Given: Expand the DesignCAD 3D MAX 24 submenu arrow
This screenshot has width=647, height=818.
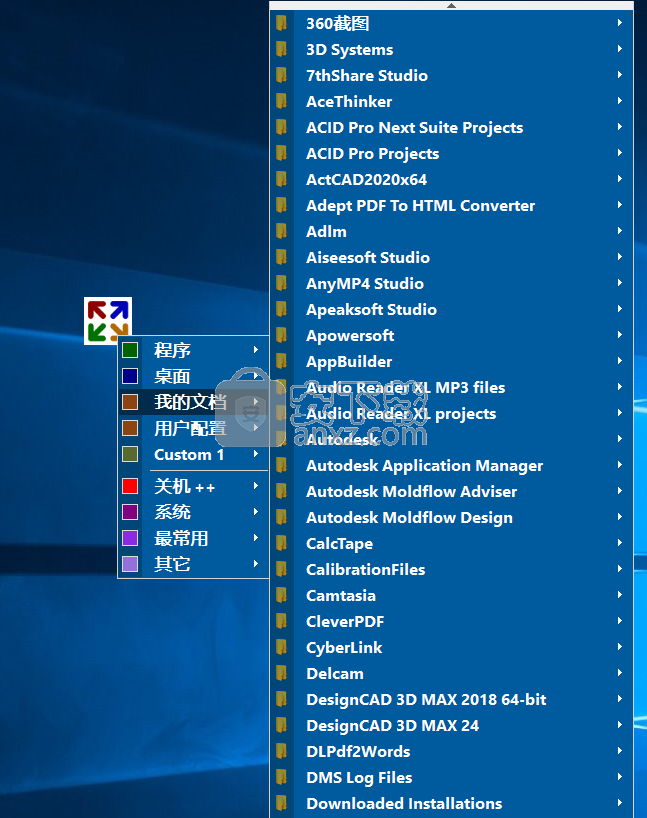Looking at the screenshot, I should (x=619, y=725).
